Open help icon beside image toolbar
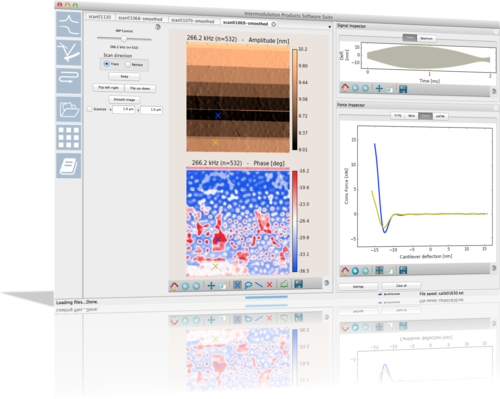This screenshot has width=500, height=399. (327, 283)
